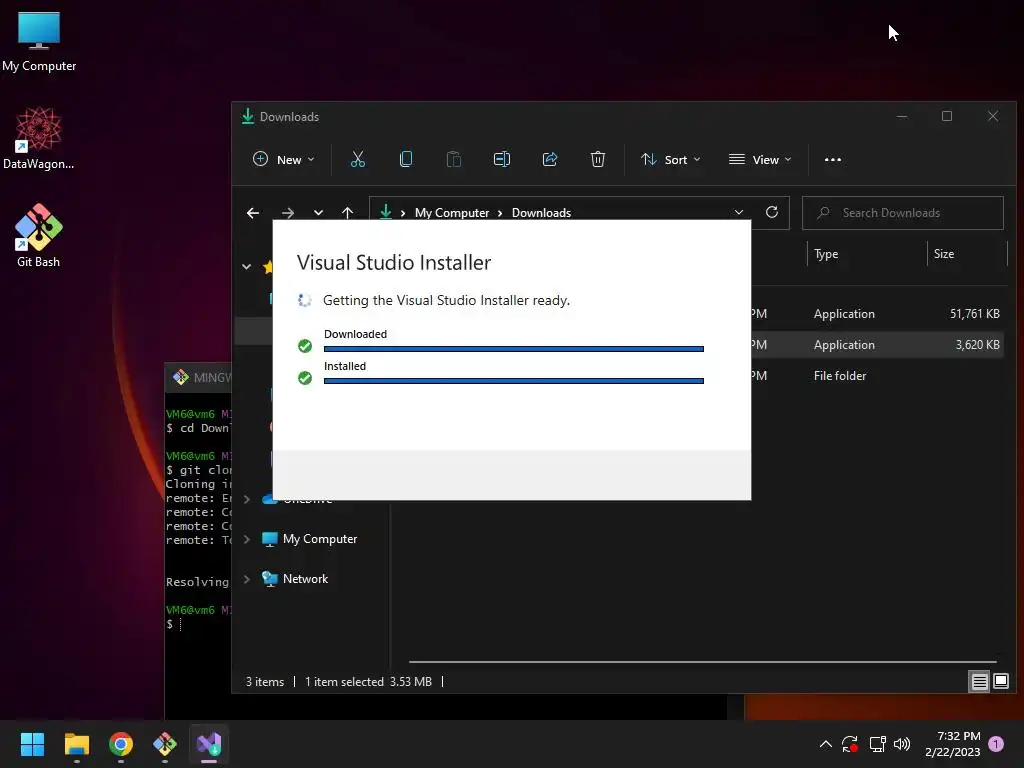
Task: Go up one folder level
Action: coord(347,213)
